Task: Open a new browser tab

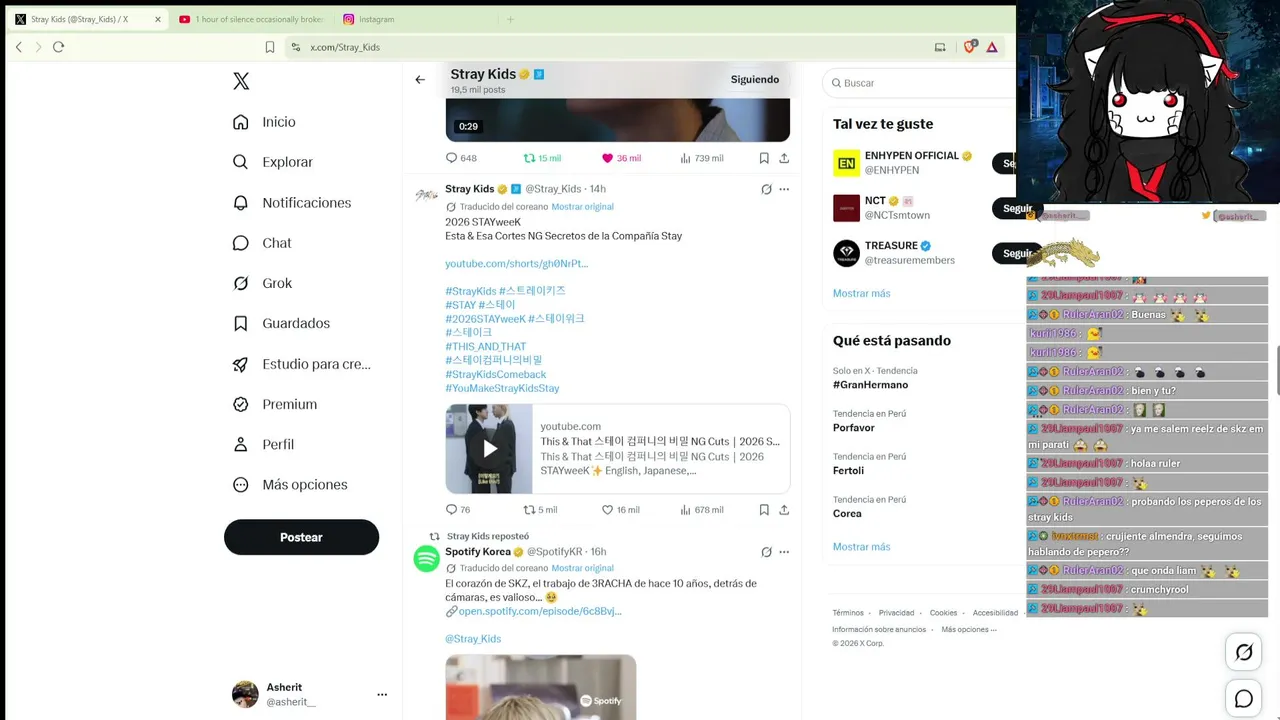Action: (510, 19)
